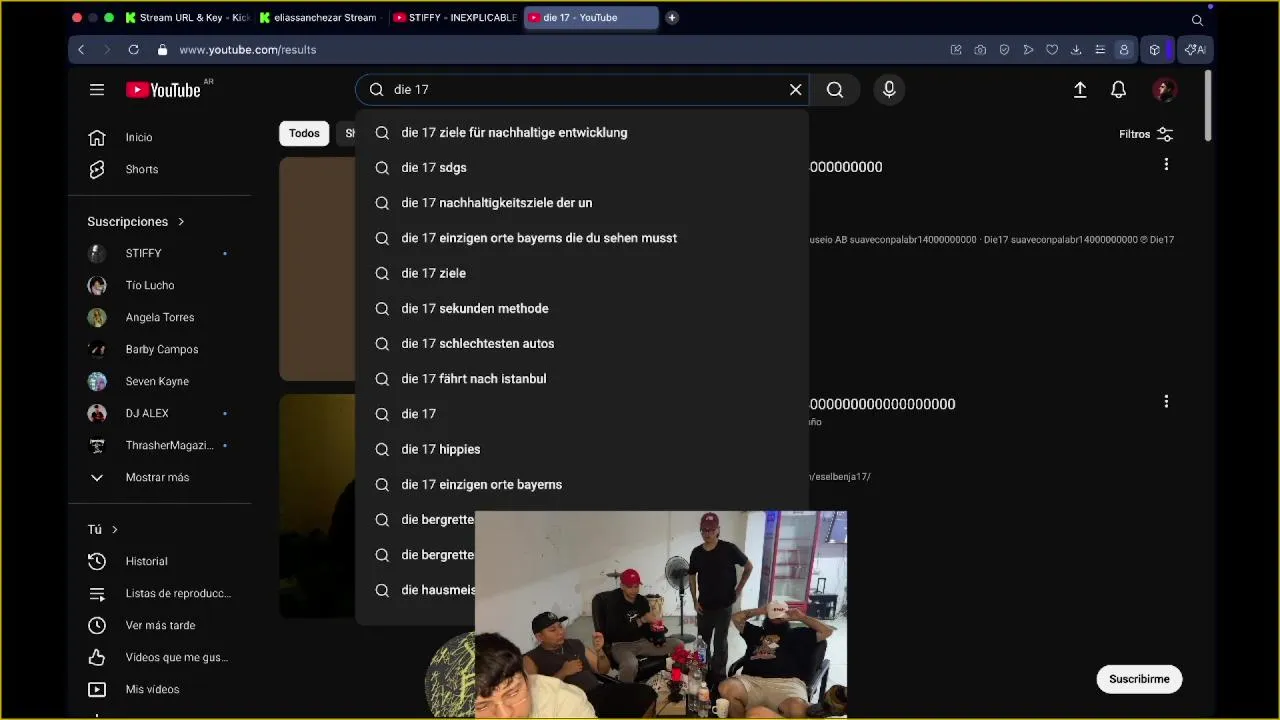Open the YouTube hamburger guide menu

[97, 90]
